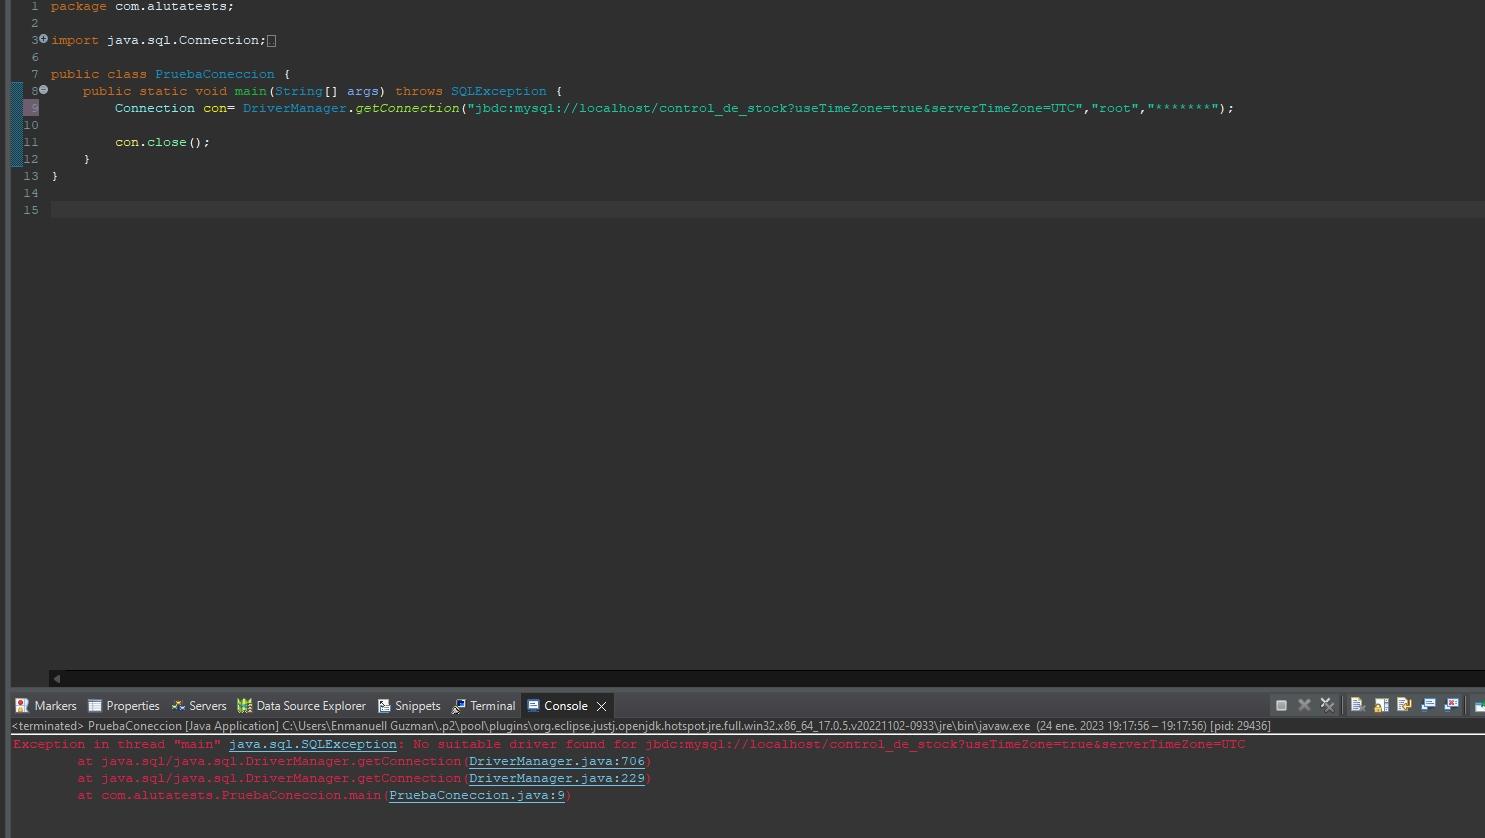This screenshot has width=1485, height=838.
Task: Follow the DriverManager.java:229 stack trace link
Action: [x=557, y=778]
